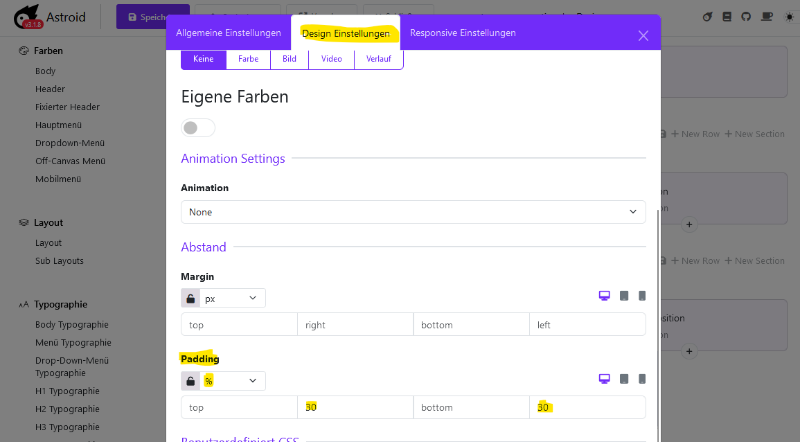Open Body colors in sidebar
Viewport: 800px width, 442px height.
point(45,71)
